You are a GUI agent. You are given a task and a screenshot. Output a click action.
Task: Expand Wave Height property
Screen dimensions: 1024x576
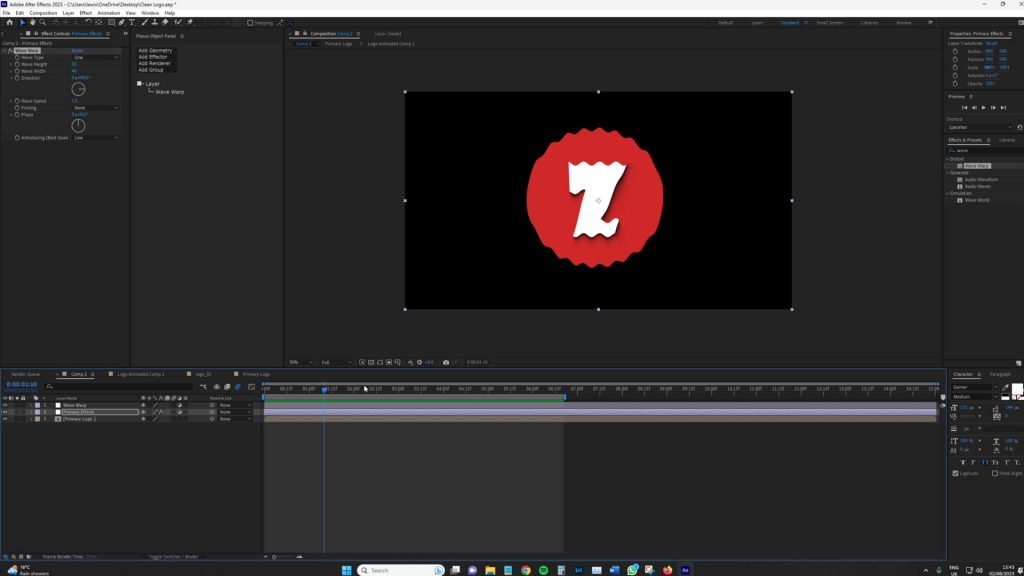coord(10,64)
